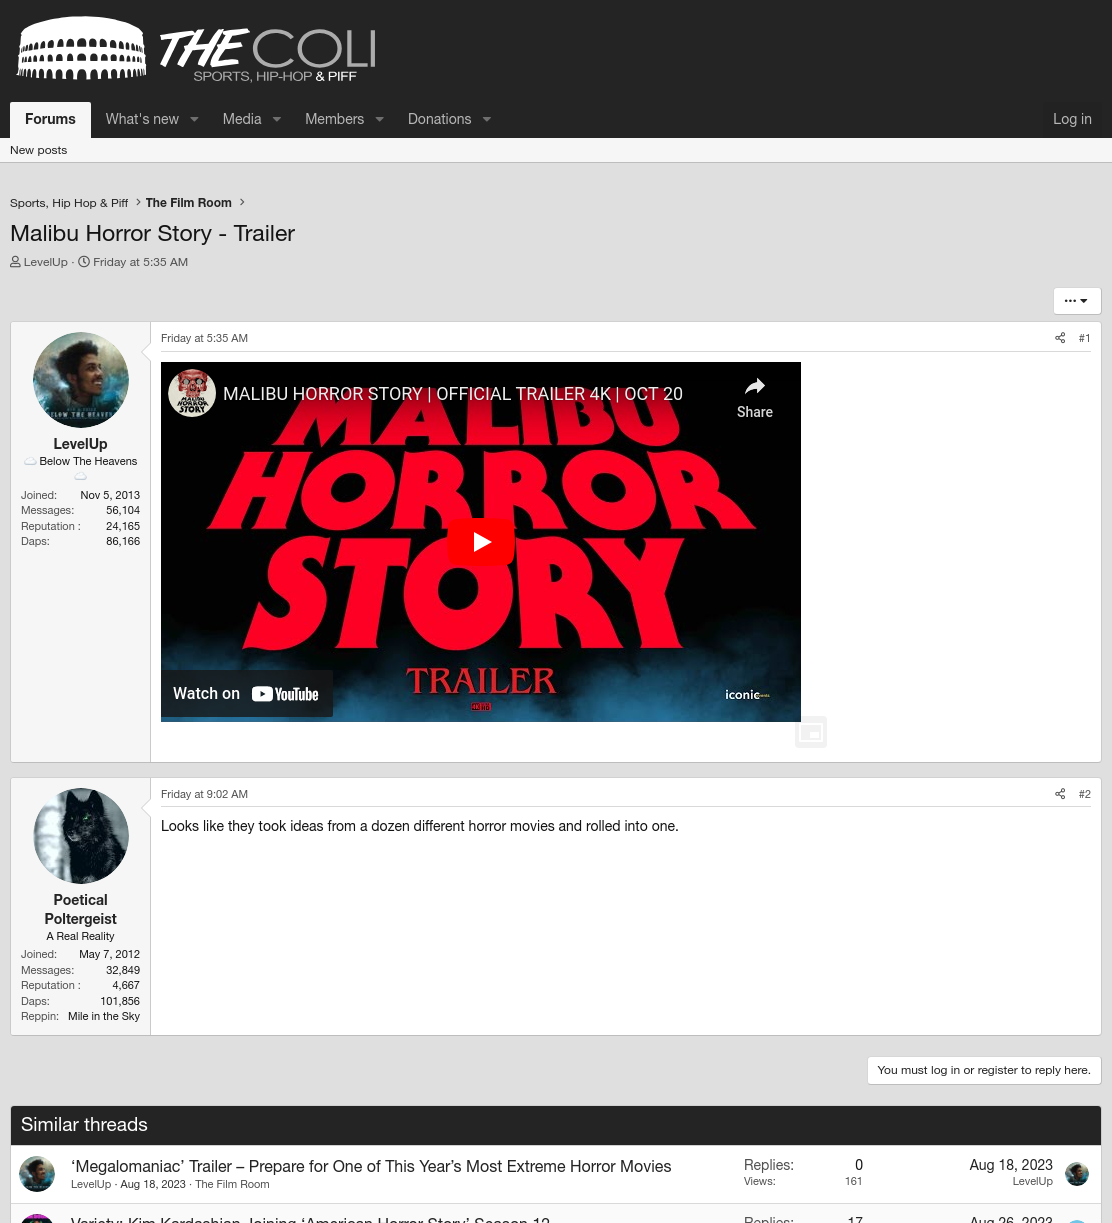The image size is (1112, 1223).
Task: Expand the What's new dropdown arrow
Action: pos(195,119)
